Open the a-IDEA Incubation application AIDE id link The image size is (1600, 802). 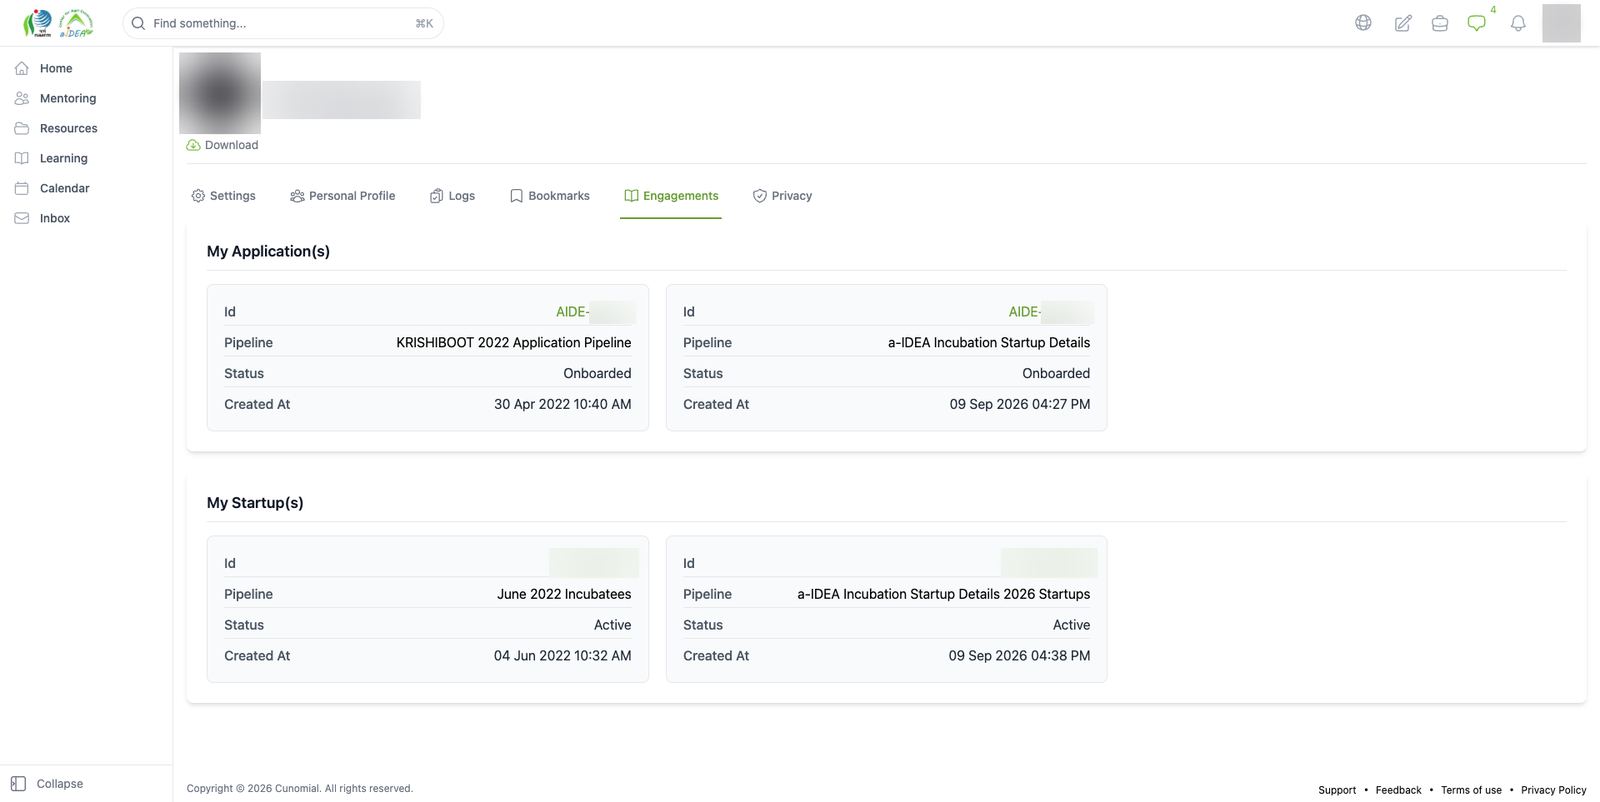[x=1050, y=312]
